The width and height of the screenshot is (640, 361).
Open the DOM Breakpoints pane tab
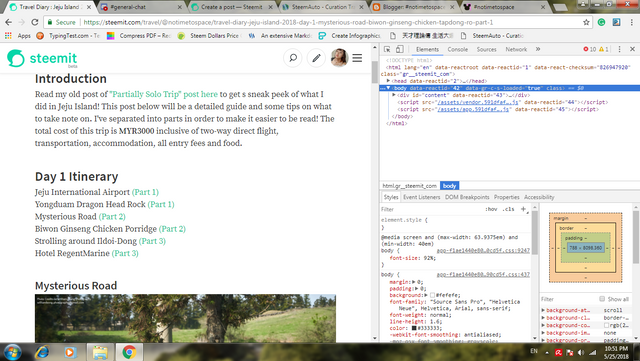[x=467, y=197]
